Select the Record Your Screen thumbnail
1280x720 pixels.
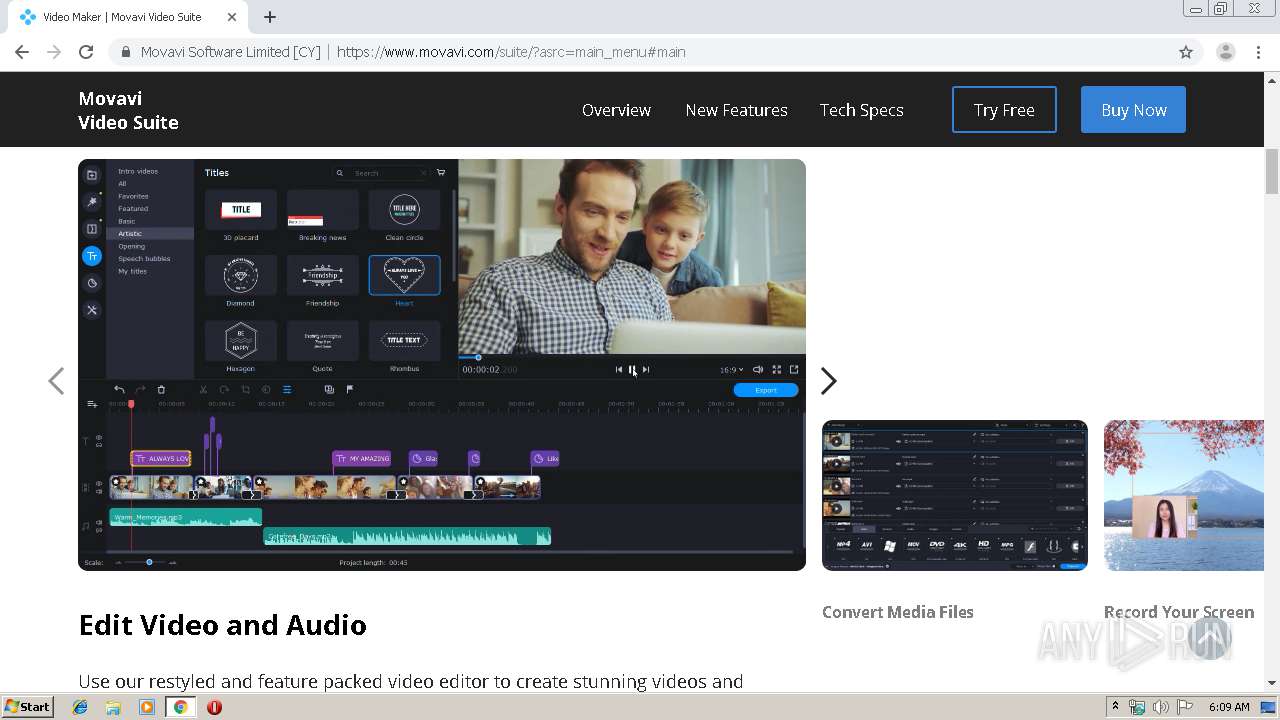tap(1184, 495)
